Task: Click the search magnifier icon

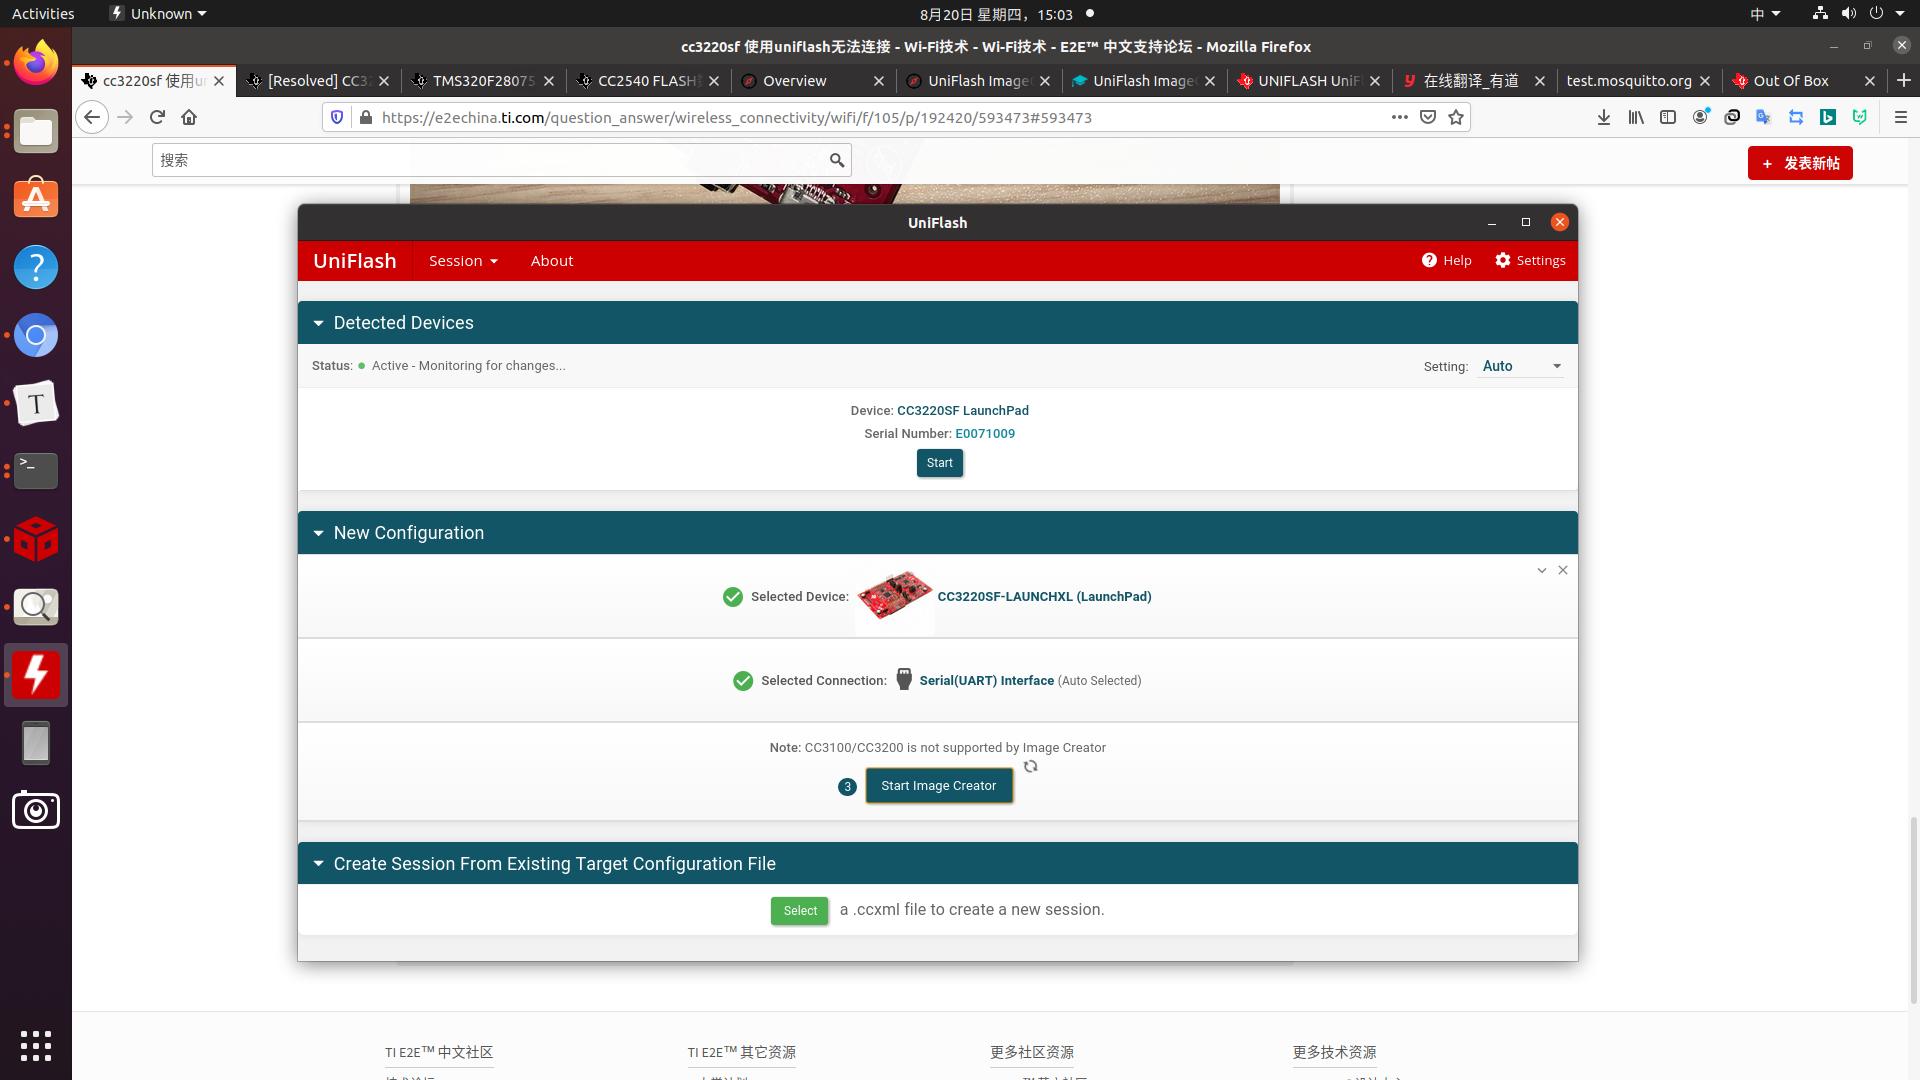Action: click(837, 160)
